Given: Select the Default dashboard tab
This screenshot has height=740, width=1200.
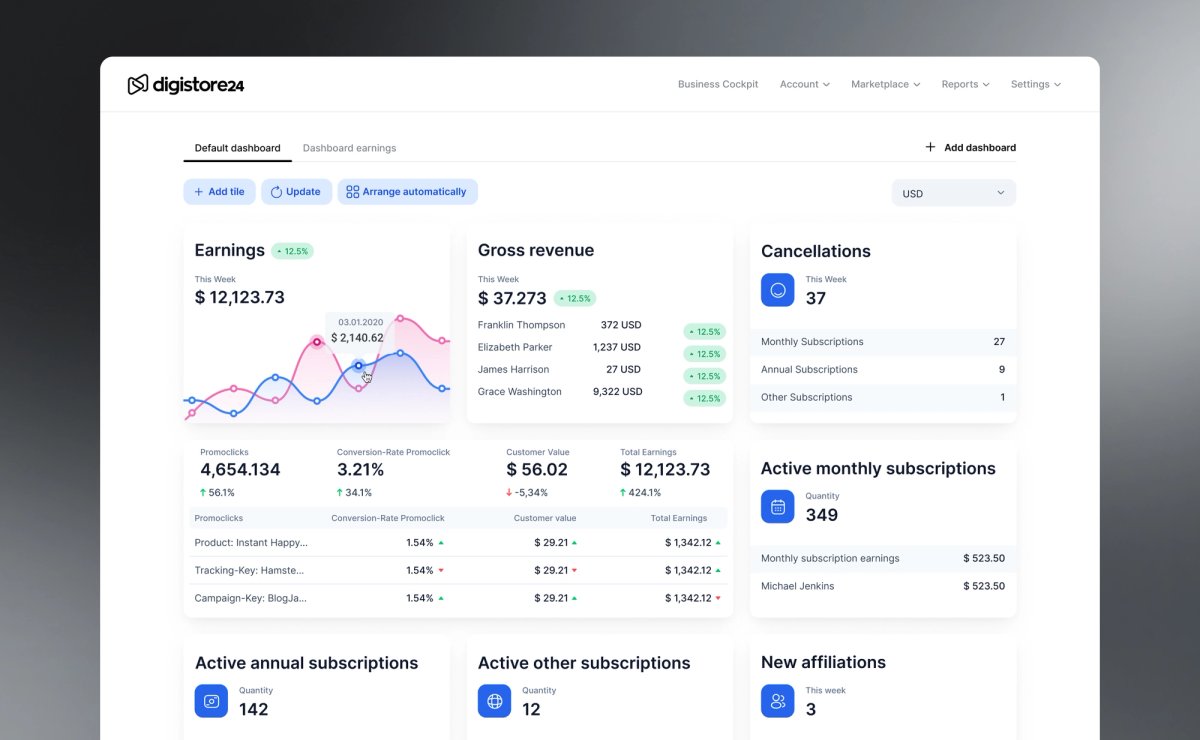Looking at the screenshot, I should coord(238,148).
